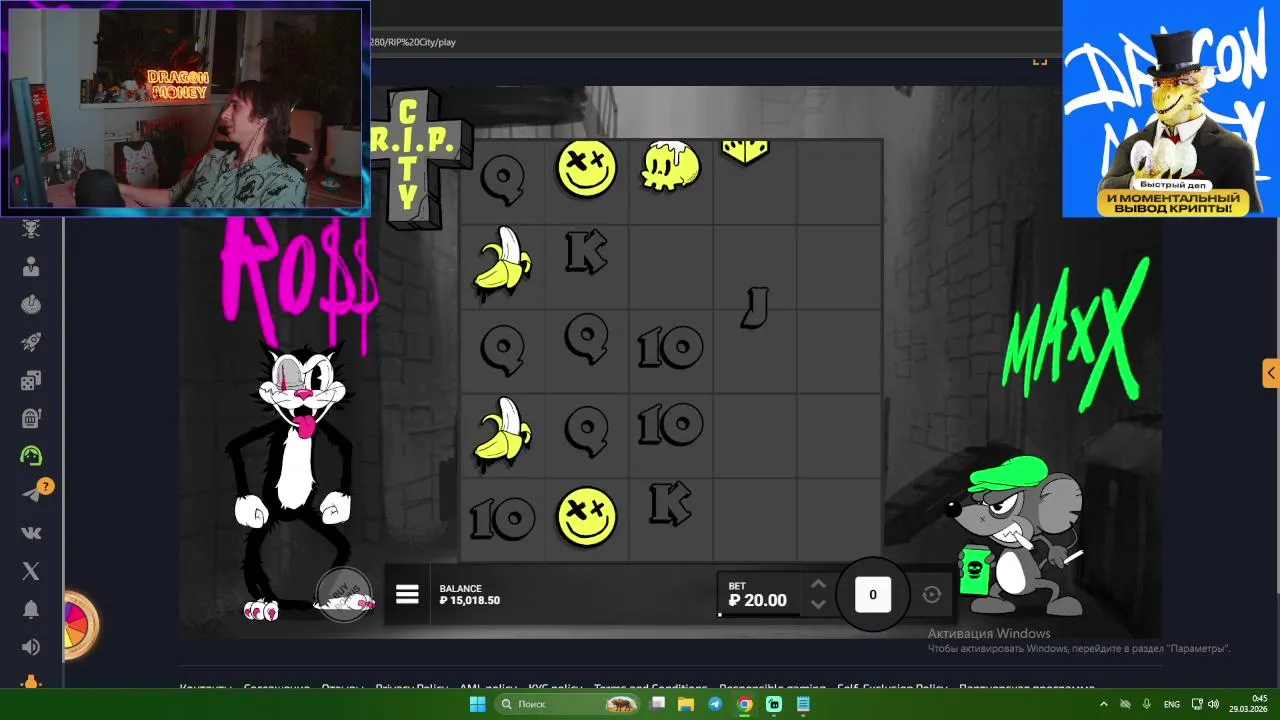
Task: Switch to Chrome in the taskbar
Action: coord(744,704)
